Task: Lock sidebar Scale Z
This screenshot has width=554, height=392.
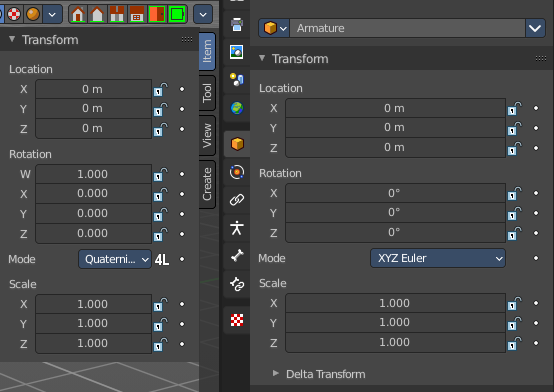Action: 160,344
